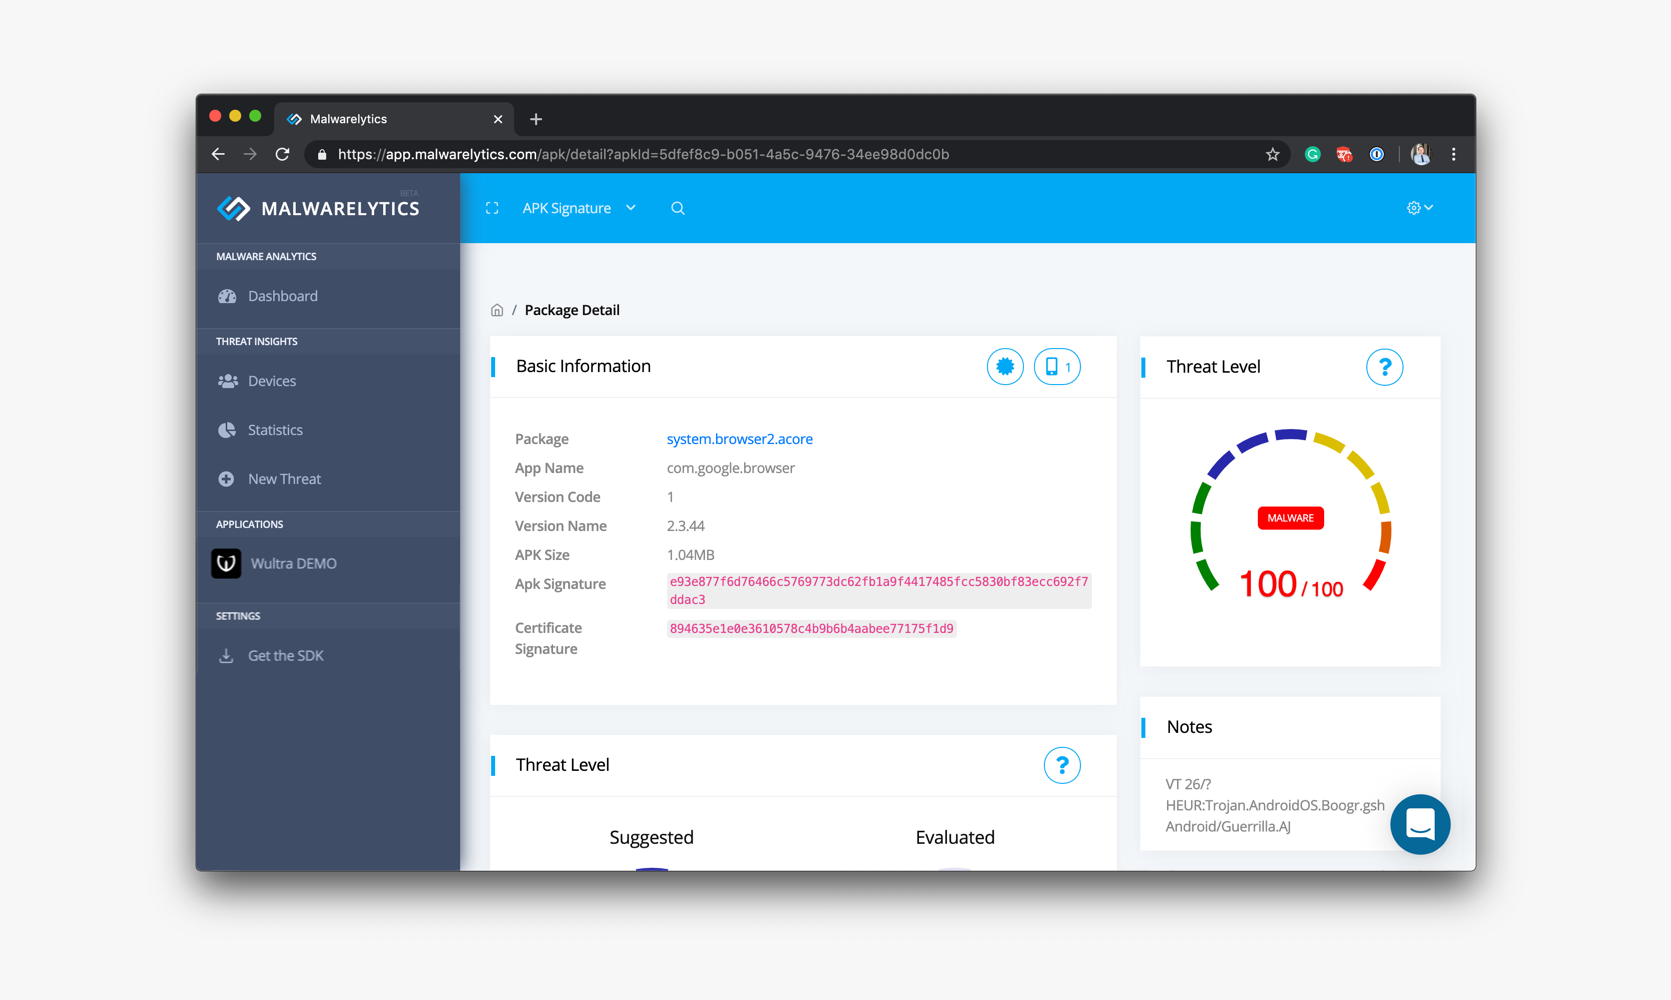This screenshot has height=1000, width=1671.
Task: Select the Malwarelytics browser tab
Action: coord(395,119)
